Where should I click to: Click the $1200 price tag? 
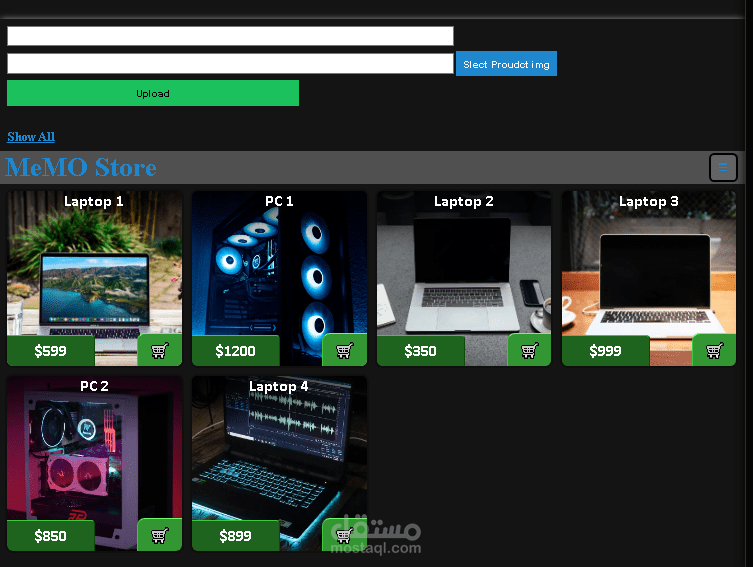coord(235,351)
